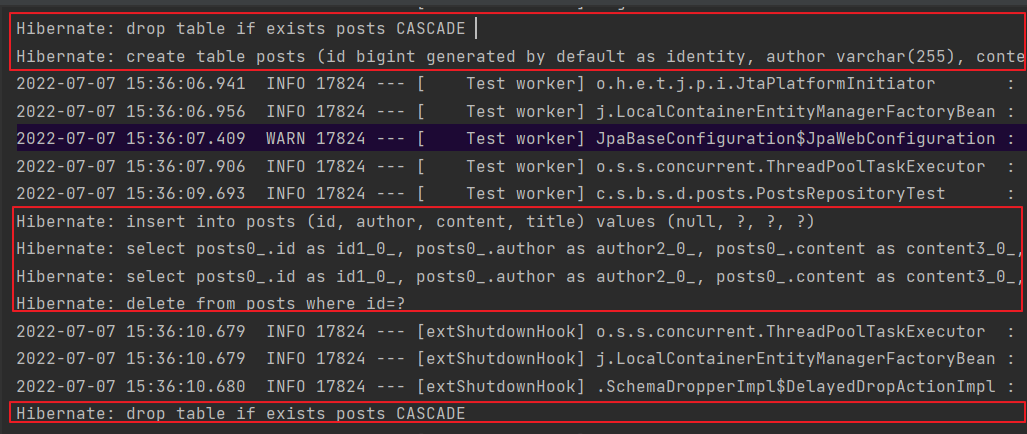Click the second 'select posts0_.id' Hibernate line
The width and height of the screenshot is (1027, 434).
point(521,277)
